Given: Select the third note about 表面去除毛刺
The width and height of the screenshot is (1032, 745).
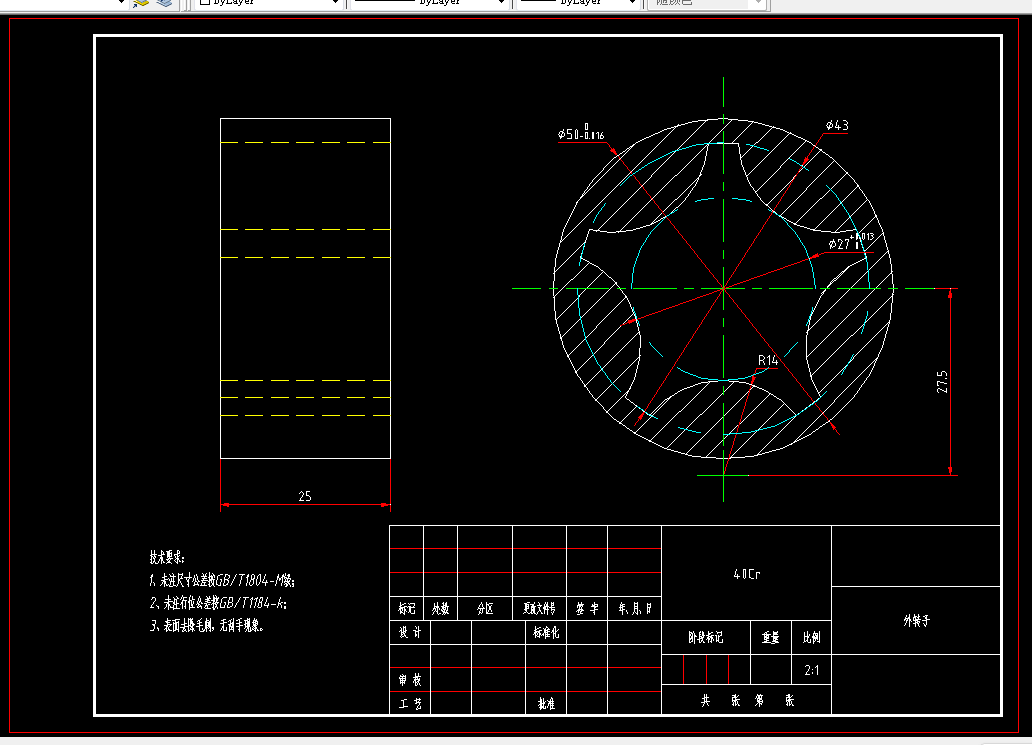Looking at the screenshot, I should (x=207, y=625).
